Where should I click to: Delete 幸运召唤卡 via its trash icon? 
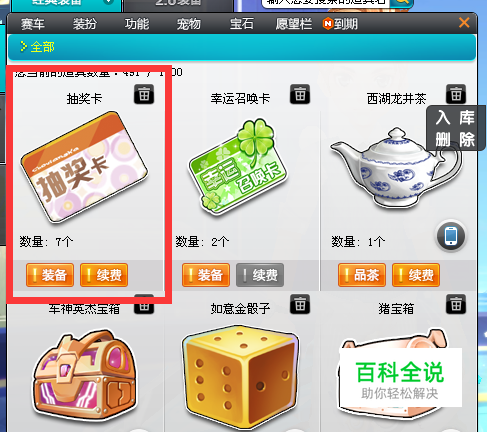[x=300, y=94]
